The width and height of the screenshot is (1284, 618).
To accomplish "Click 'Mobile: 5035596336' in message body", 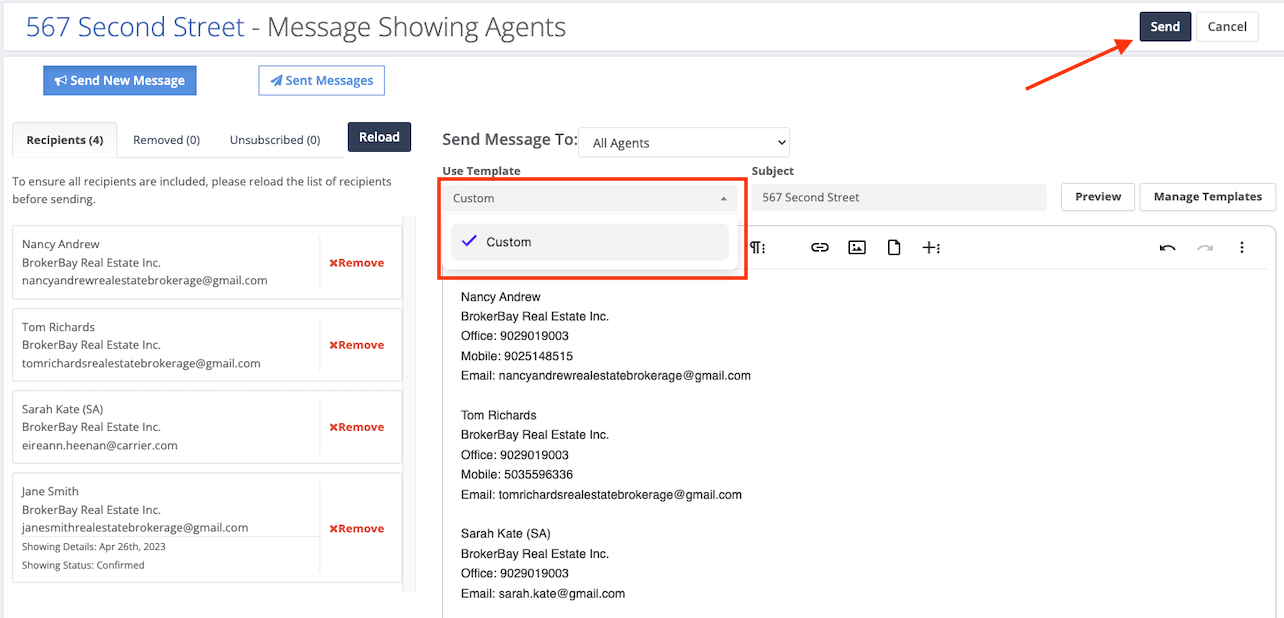I will tap(517, 475).
